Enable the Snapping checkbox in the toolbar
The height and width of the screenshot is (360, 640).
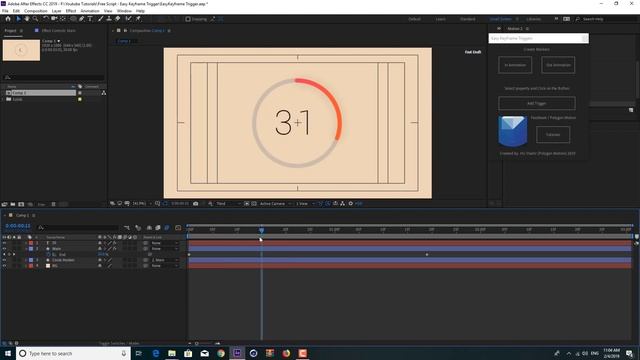coord(188,19)
